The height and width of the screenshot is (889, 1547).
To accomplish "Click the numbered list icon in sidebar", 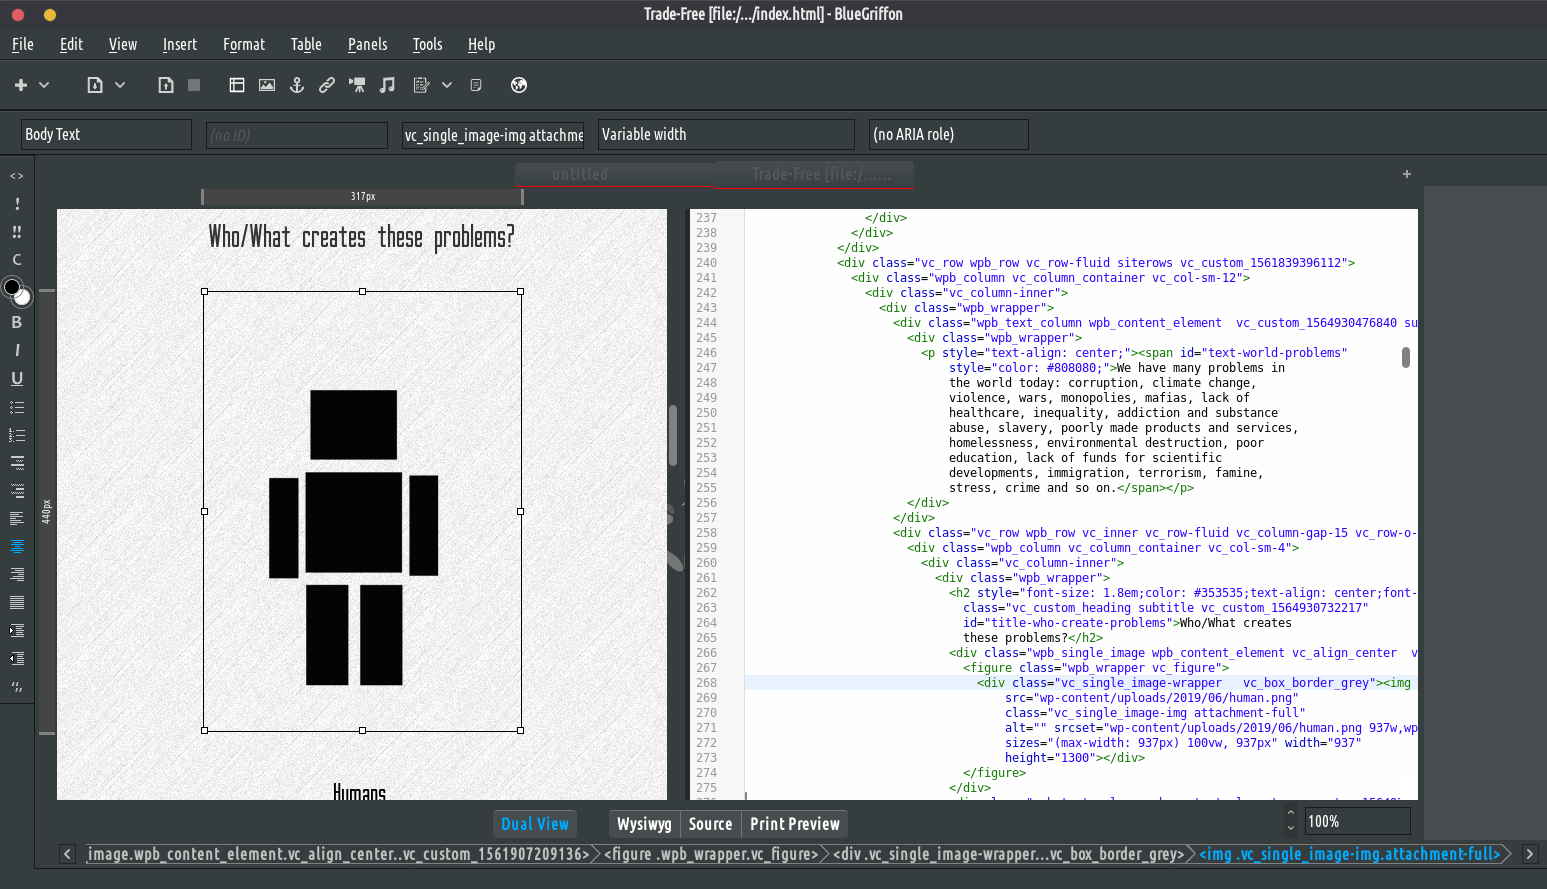I will point(17,435).
